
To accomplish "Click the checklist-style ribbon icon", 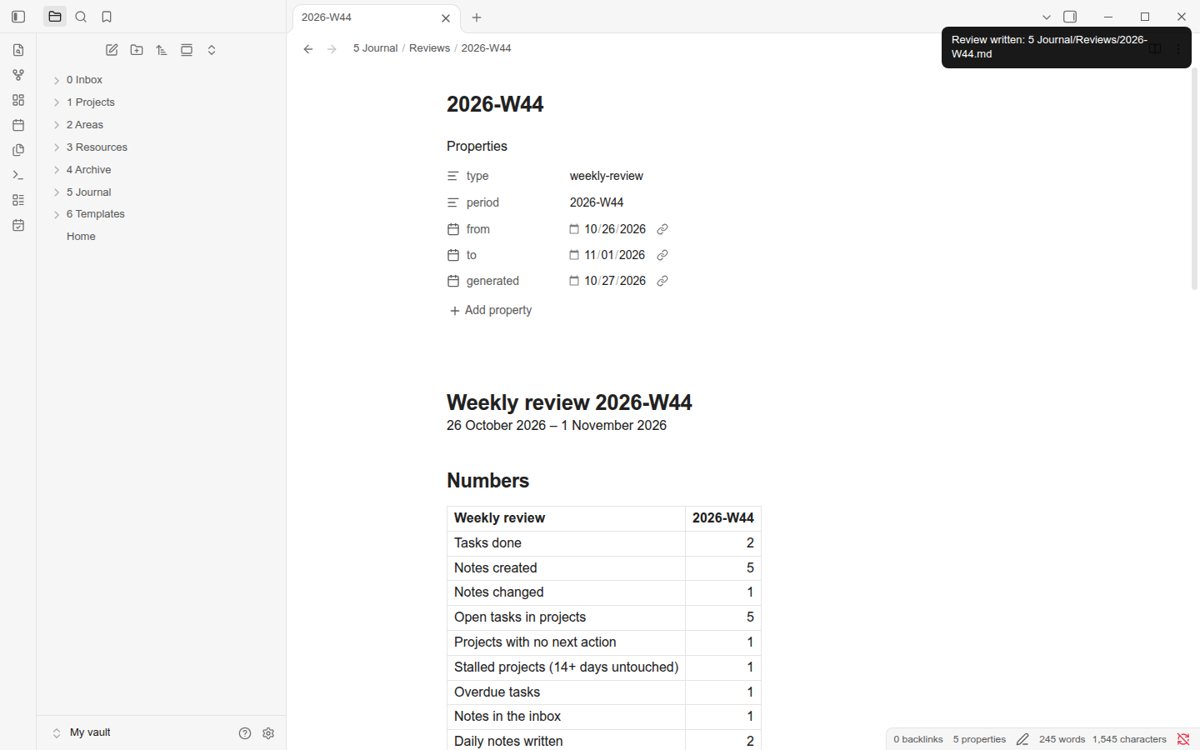I will (18, 200).
